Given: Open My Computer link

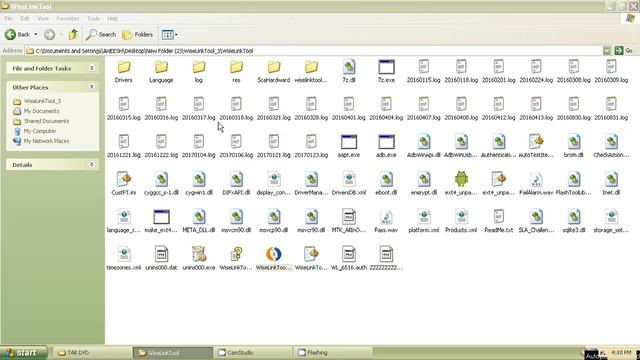Looking at the screenshot, I should [40, 131].
